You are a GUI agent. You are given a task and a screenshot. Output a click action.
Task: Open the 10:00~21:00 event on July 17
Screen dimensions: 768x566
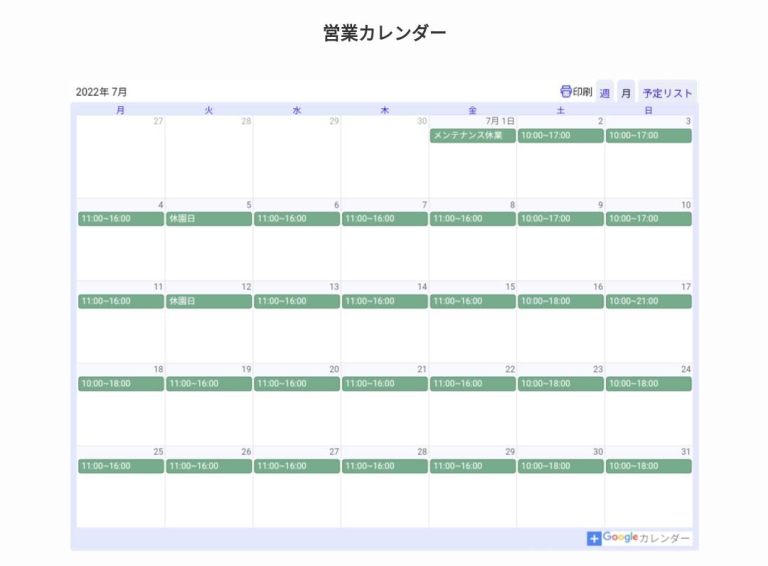coord(648,301)
